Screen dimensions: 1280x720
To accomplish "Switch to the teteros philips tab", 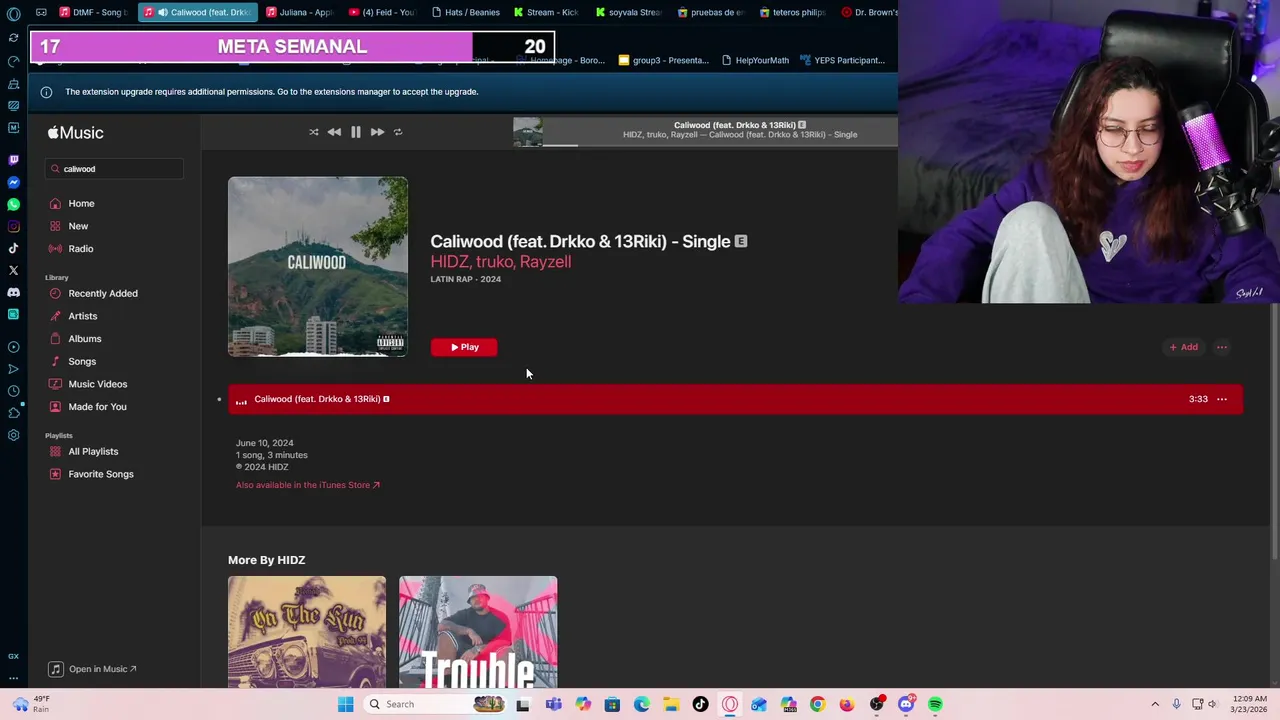I will (792, 12).
